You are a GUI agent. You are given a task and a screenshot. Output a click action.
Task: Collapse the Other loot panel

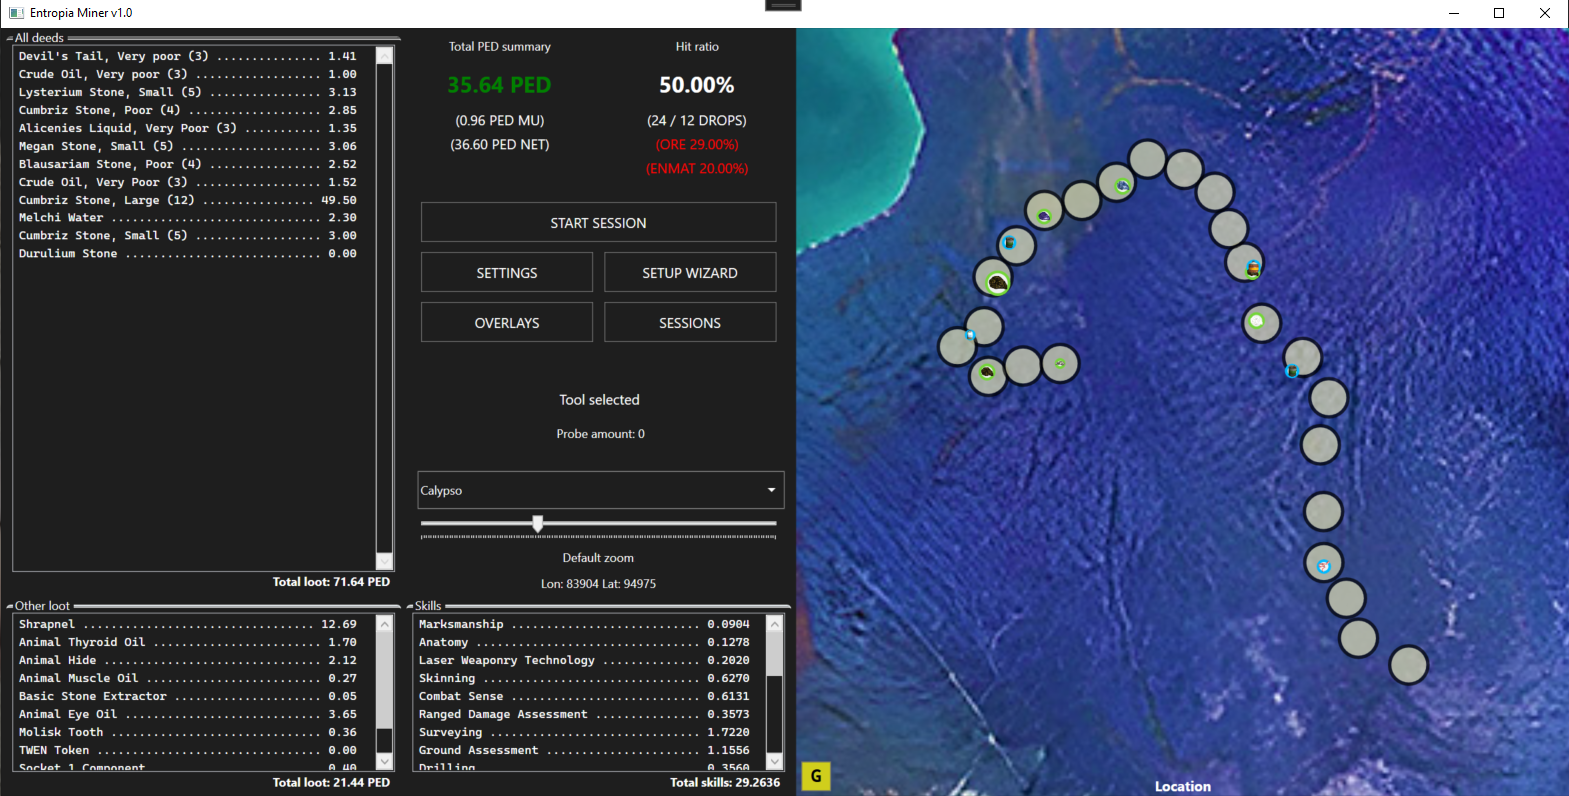(10, 607)
